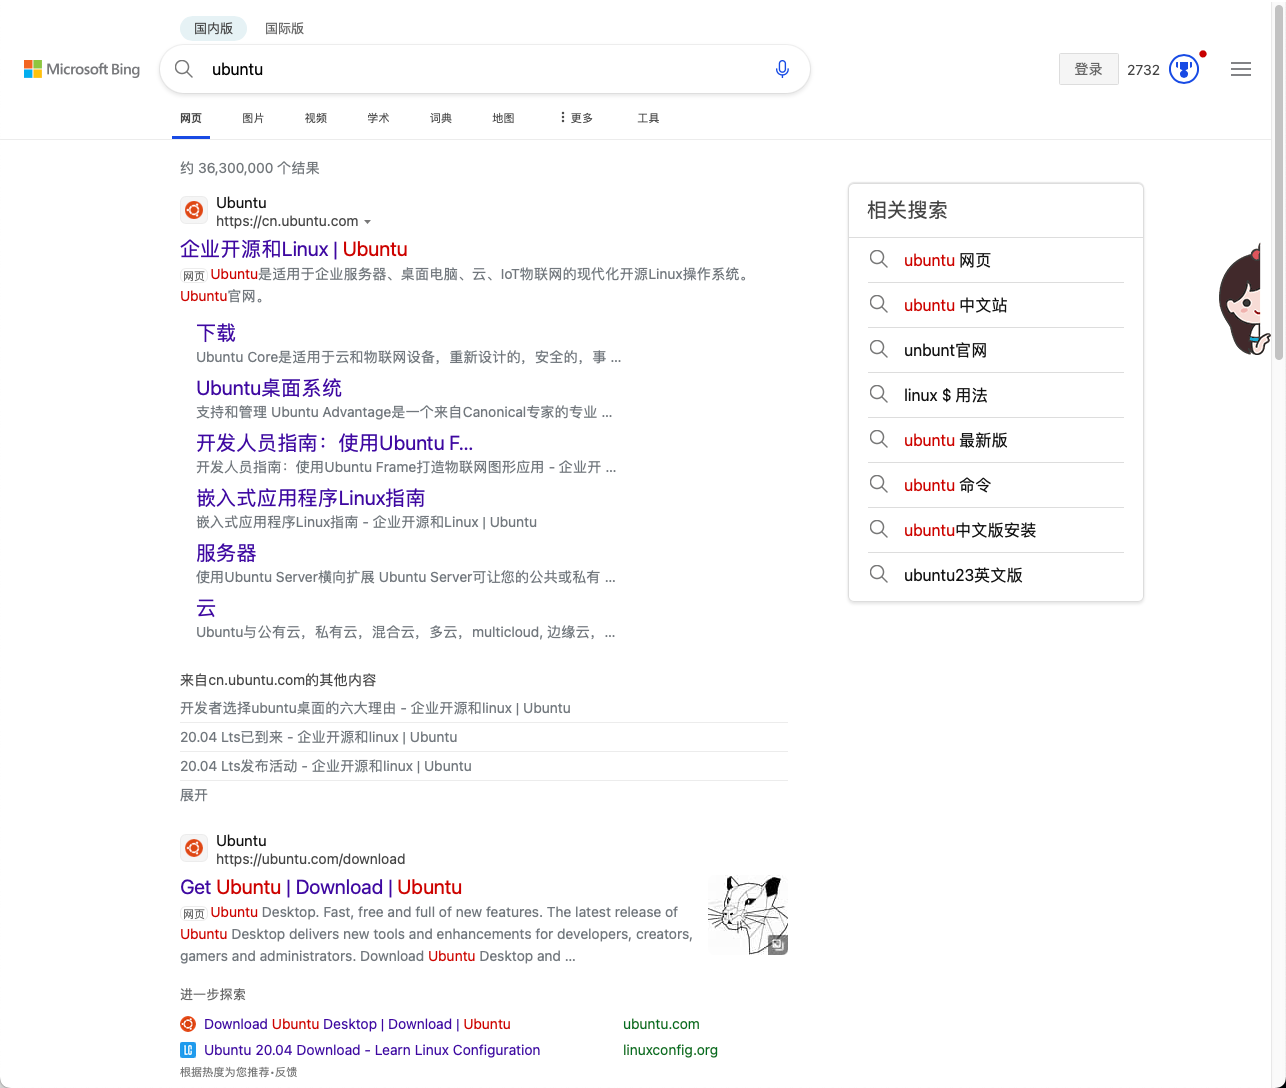Click the magnifier icon beside 'ubuntu 网页'
1286x1088 pixels.
[x=879, y=260]
